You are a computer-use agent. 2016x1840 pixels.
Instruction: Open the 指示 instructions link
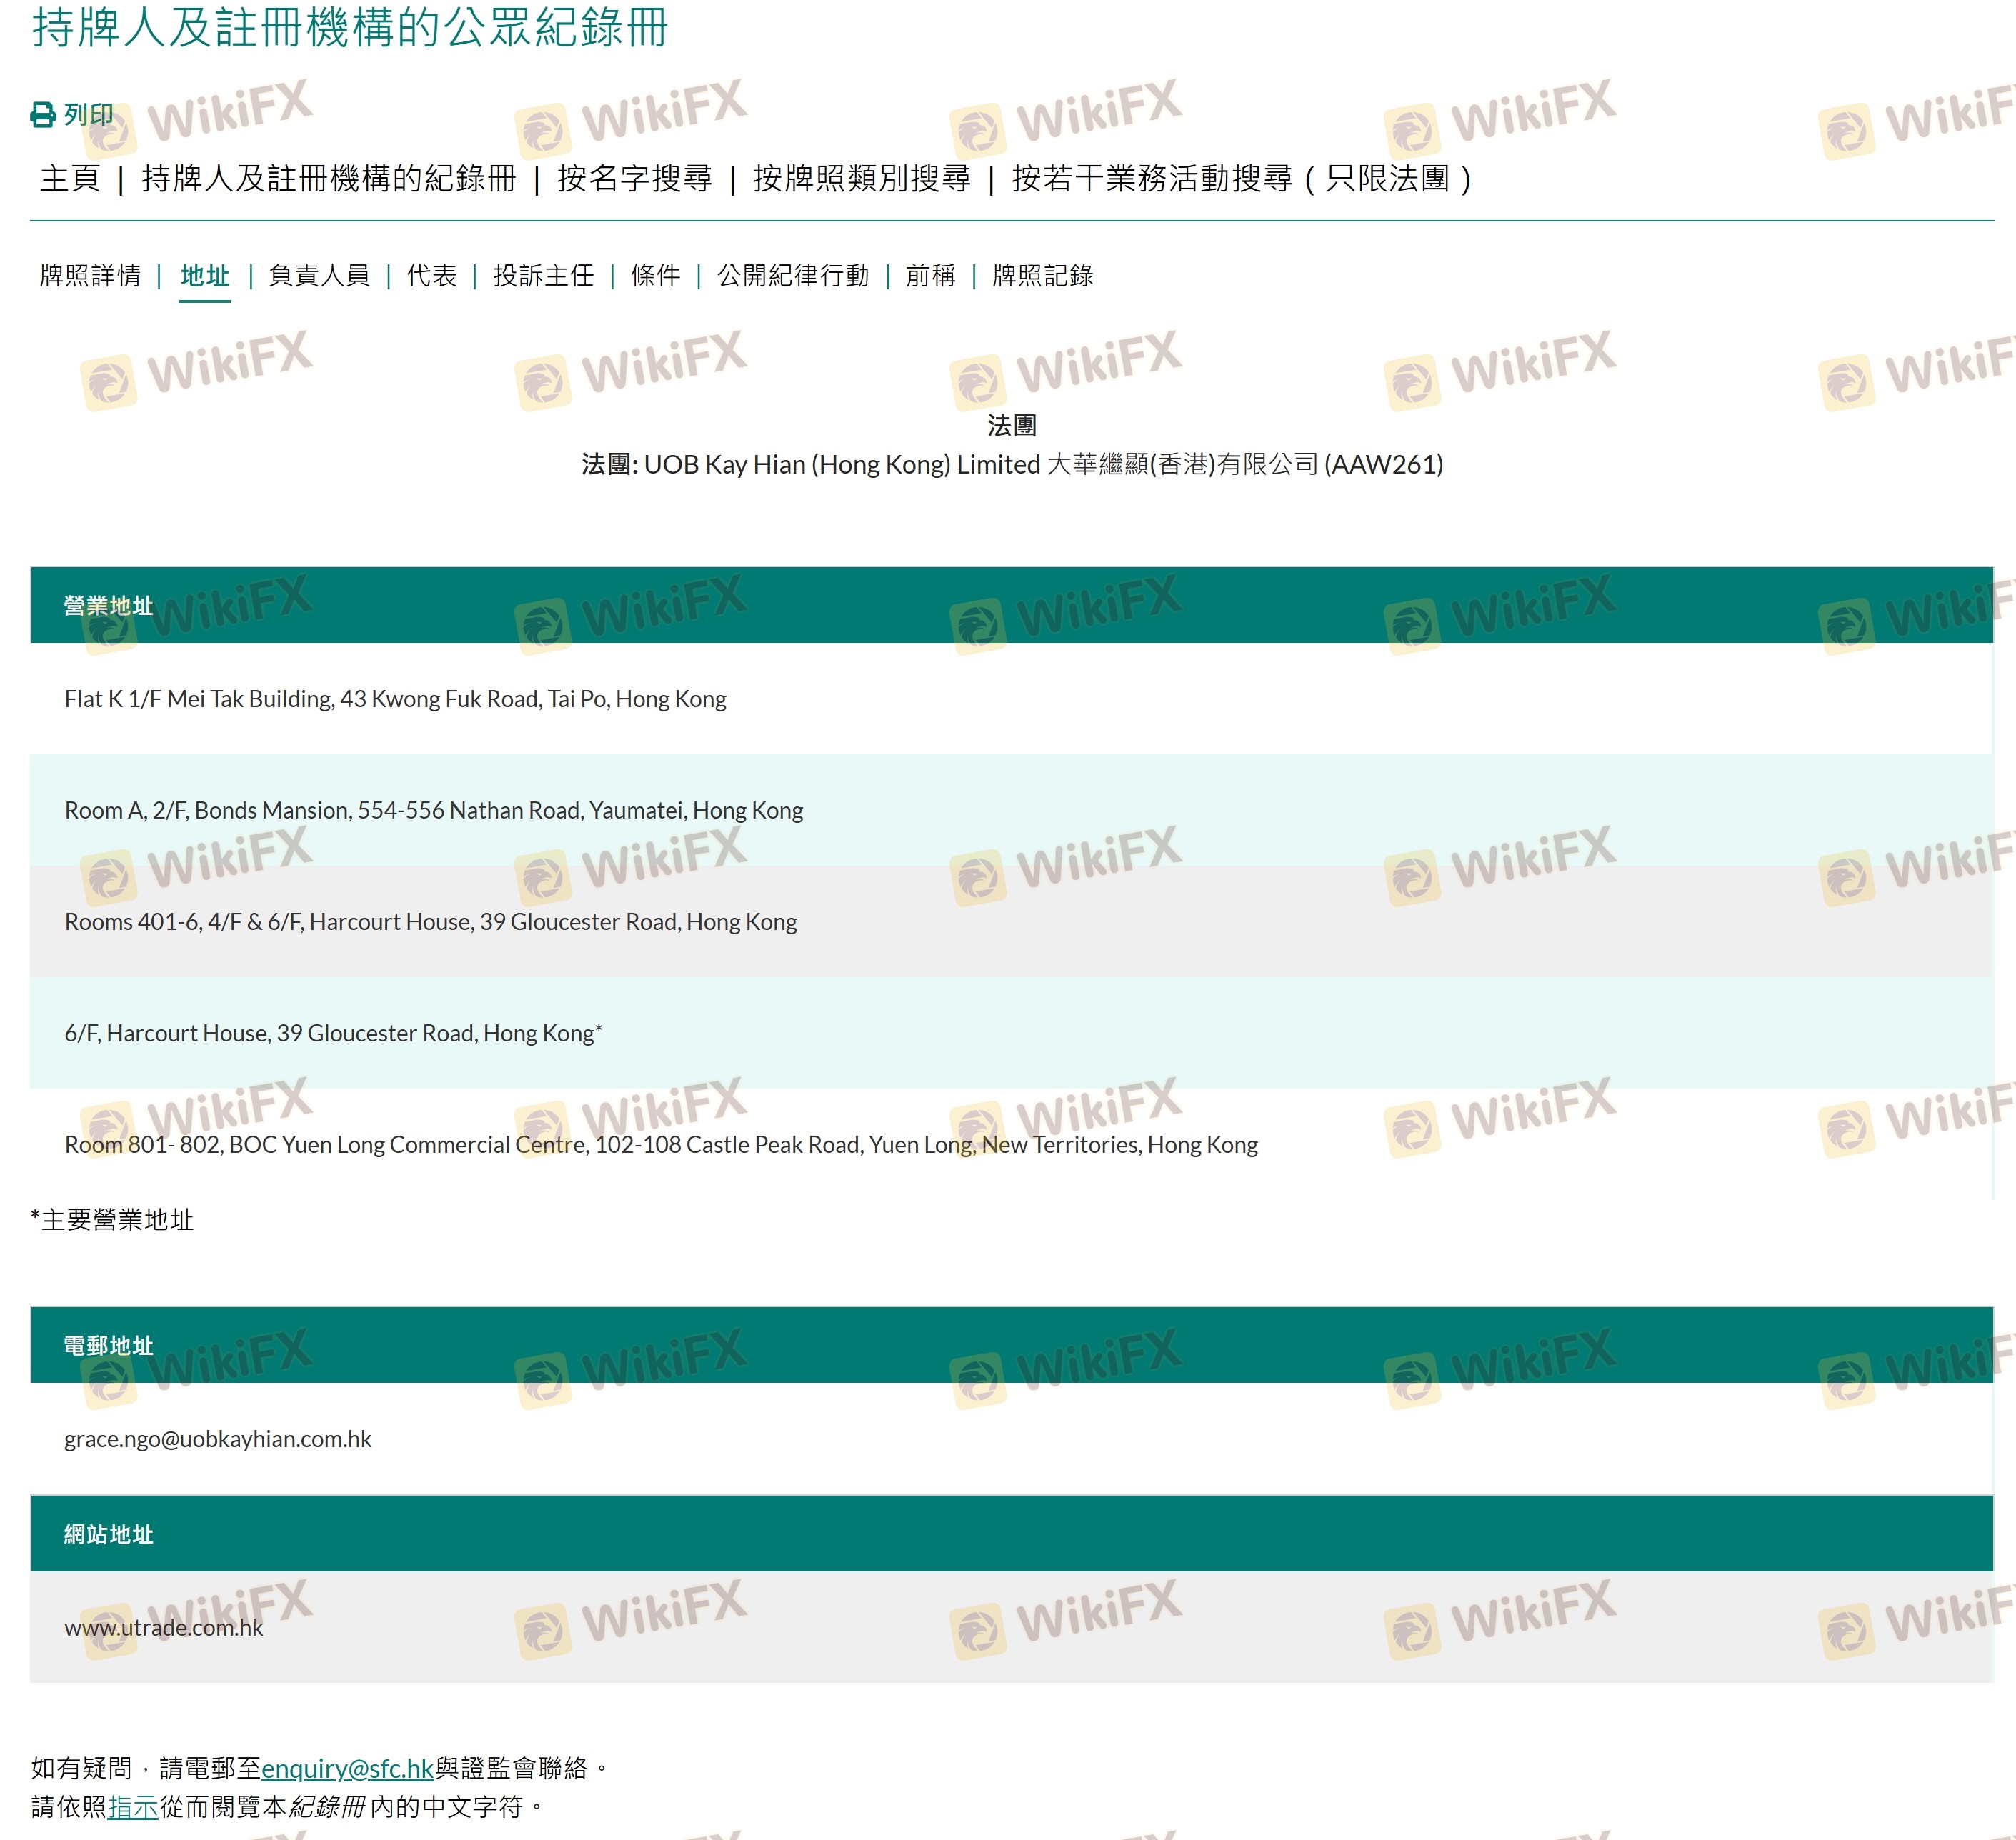coord(133,1807)
